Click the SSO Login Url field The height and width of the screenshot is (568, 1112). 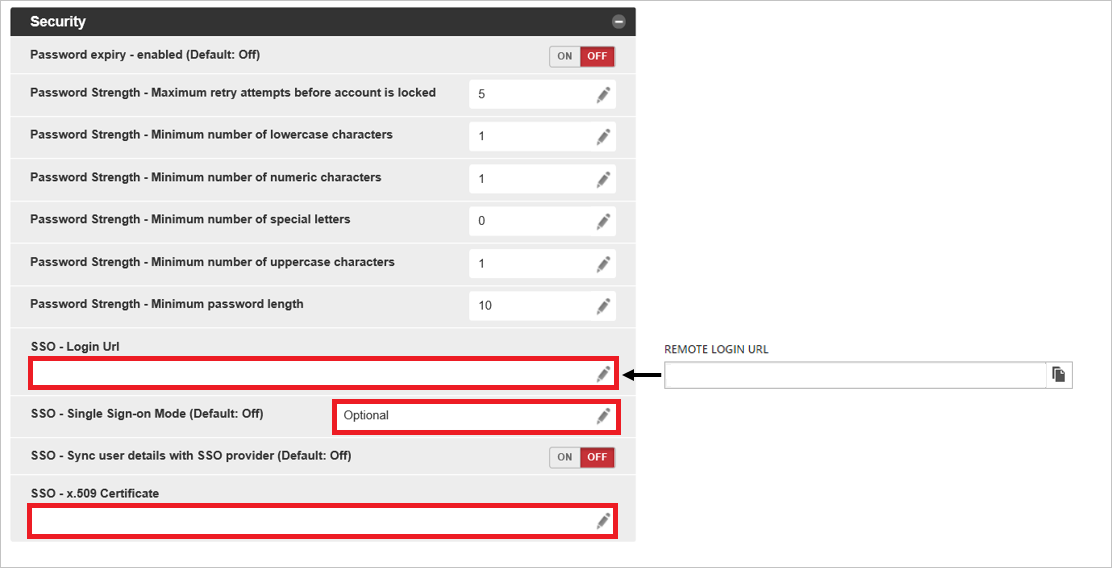323,374
